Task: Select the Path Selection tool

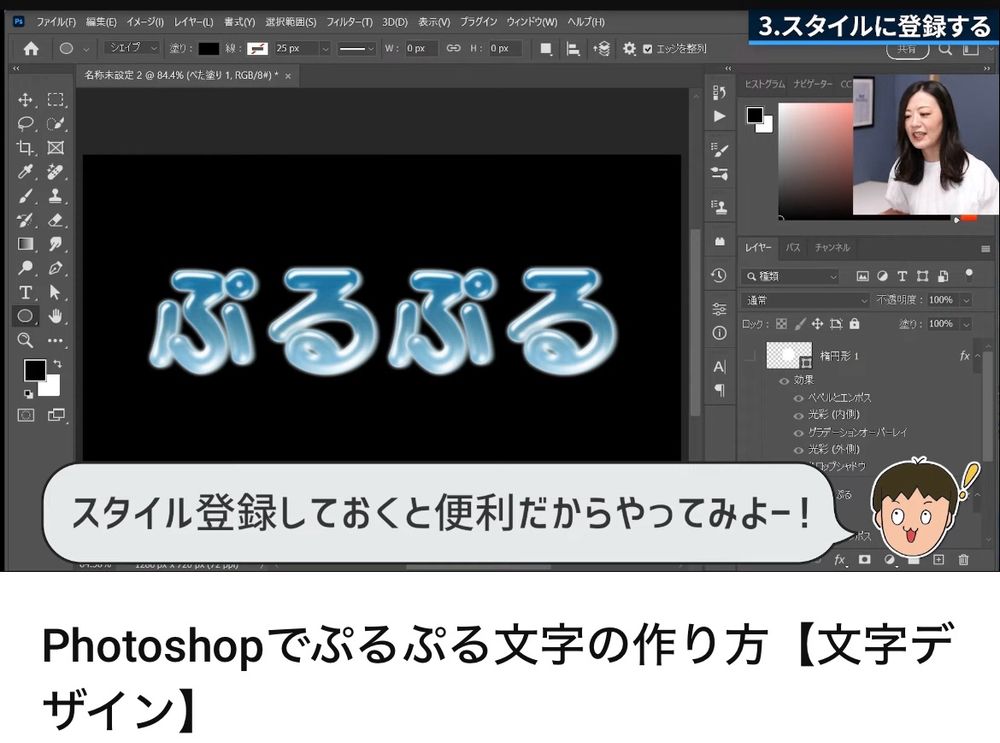Action: (x=55, y=292)
